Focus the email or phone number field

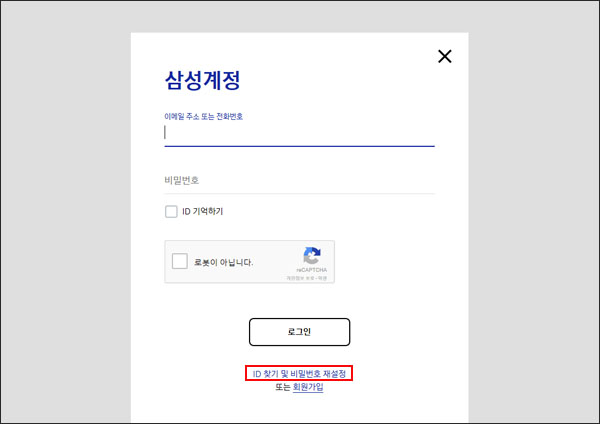[299, 133]
